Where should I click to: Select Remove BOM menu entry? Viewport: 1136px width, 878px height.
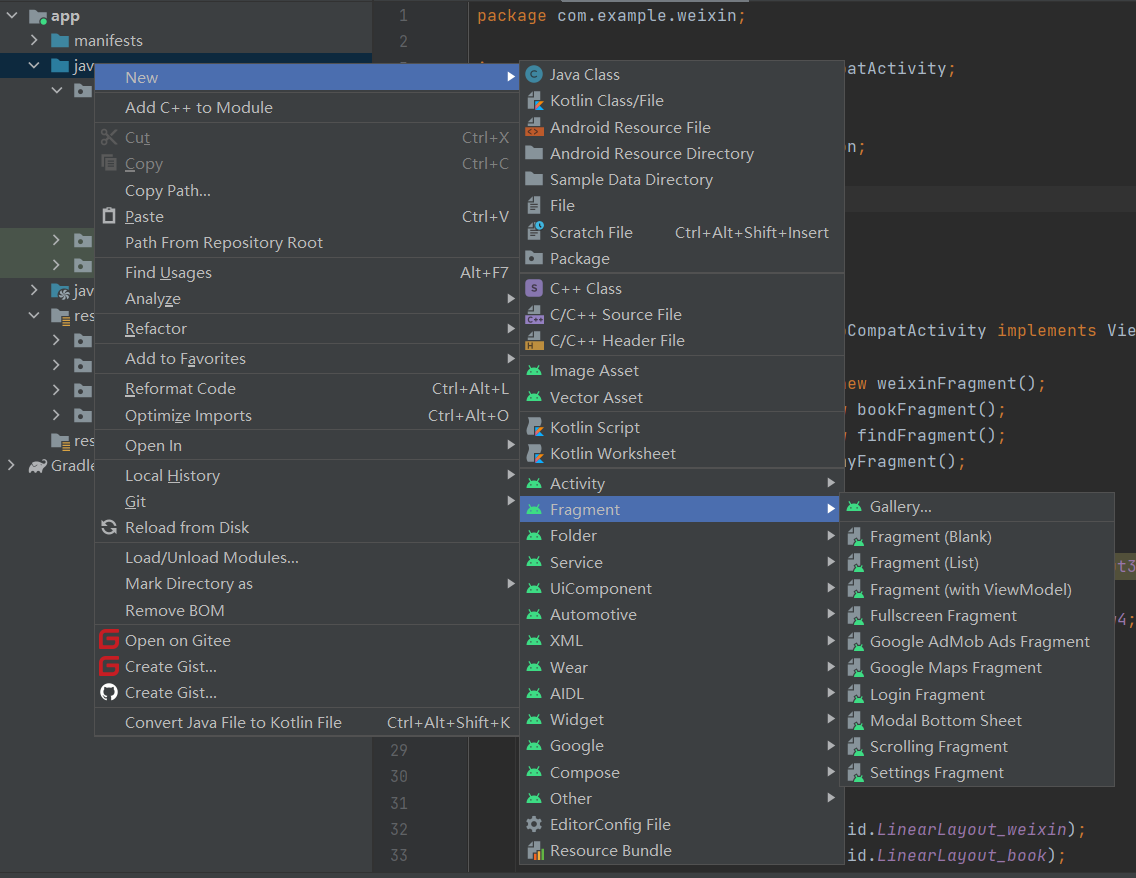point(306,611)
